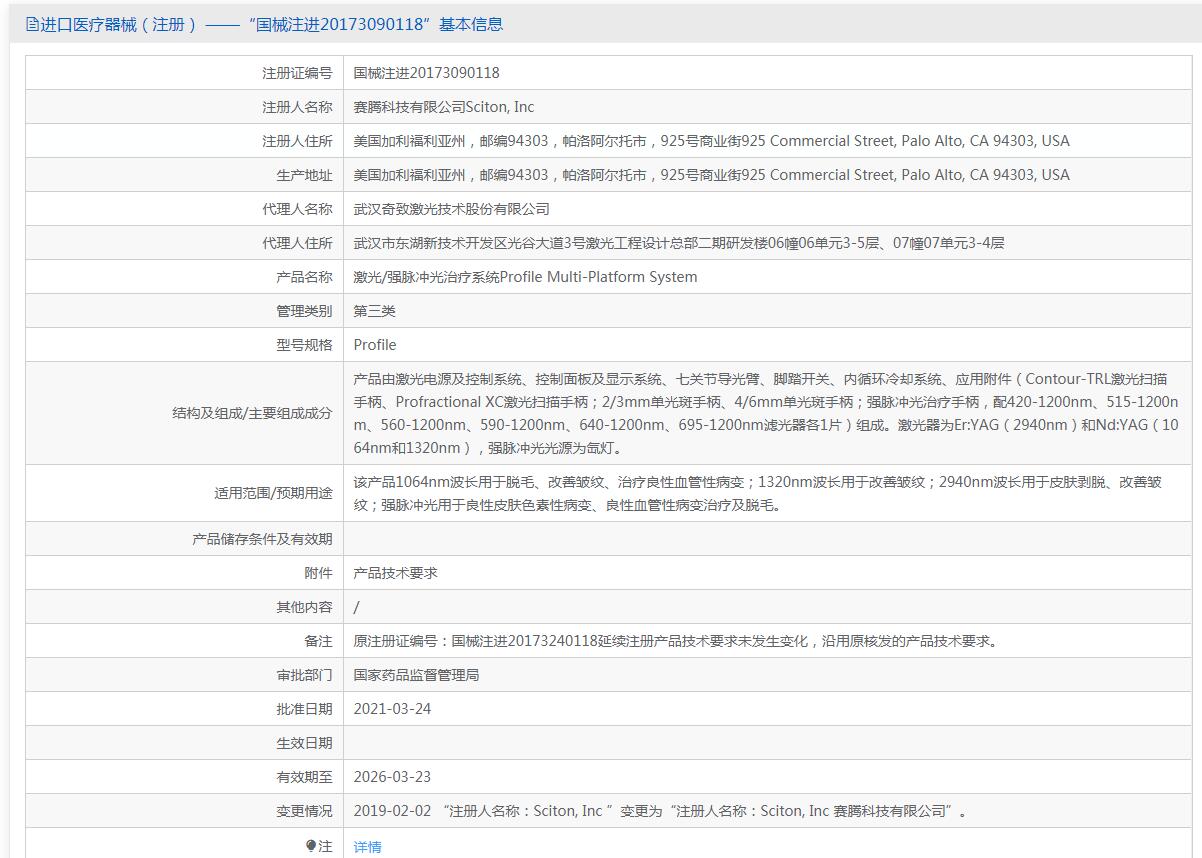Click the 产品技术要求 attachment entry
The height and width of the screenshot is (858, 1202).
pyautogui.click(x=396, y=573)
